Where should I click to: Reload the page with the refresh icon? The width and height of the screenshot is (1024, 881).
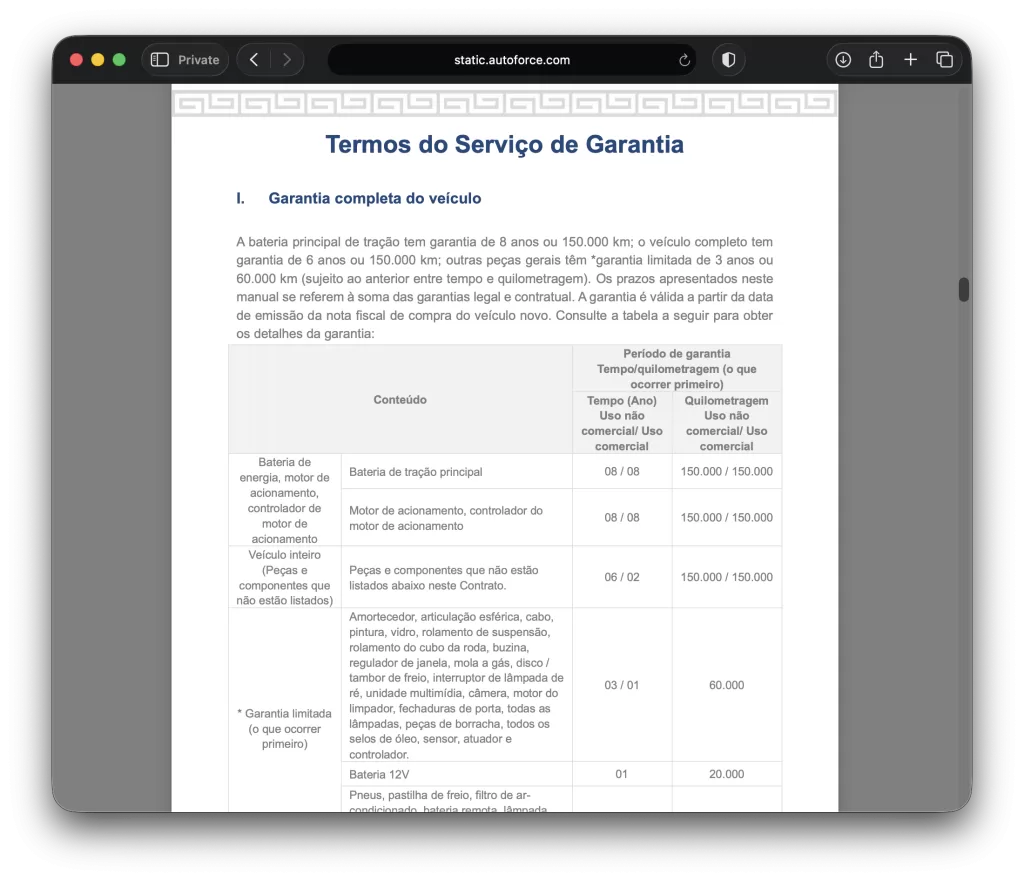click(684, 60)
